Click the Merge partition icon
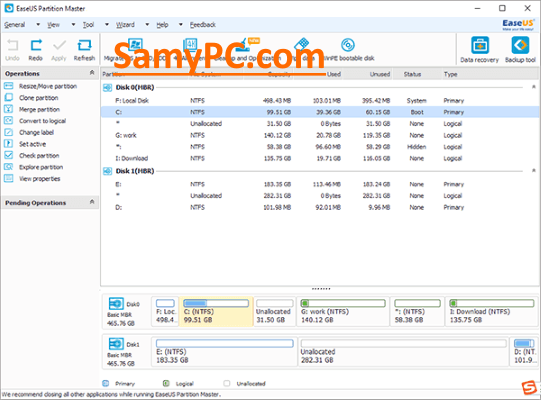This screenshot has width=541, height=400. [9, 109]
